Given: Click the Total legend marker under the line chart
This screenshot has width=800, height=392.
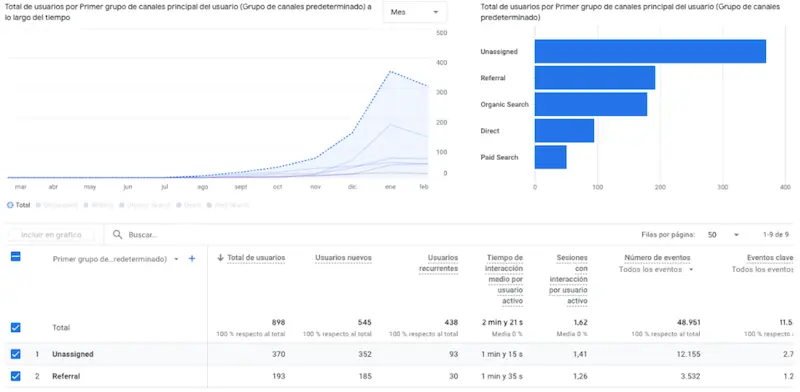Looking at the screenshot, I should [x=10, y=205].
